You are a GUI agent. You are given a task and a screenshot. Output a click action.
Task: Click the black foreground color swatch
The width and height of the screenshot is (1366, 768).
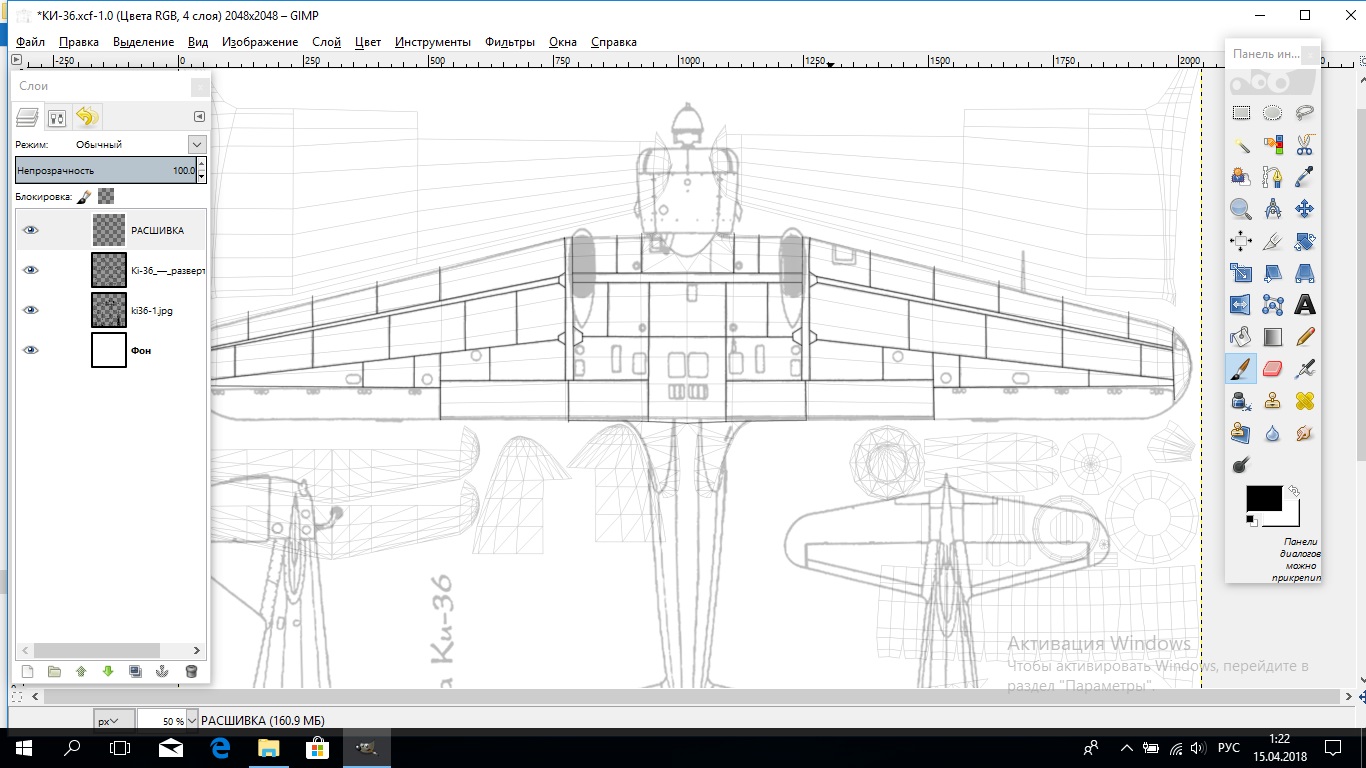[1262, 499]
